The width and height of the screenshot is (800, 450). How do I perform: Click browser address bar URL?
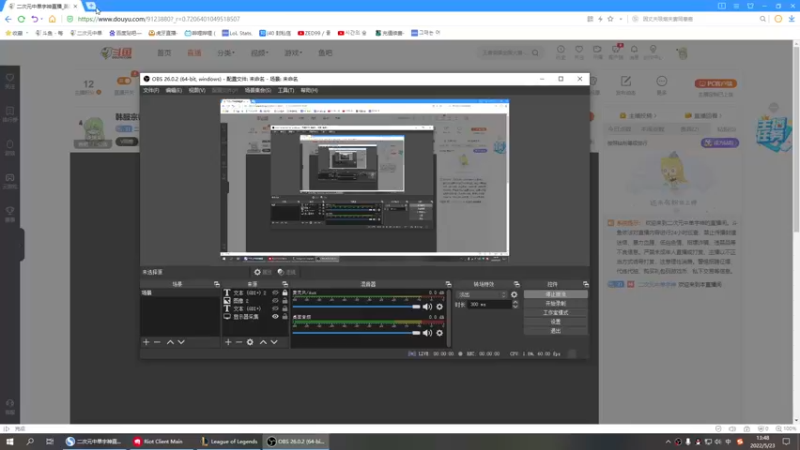[x=159, y=19]
